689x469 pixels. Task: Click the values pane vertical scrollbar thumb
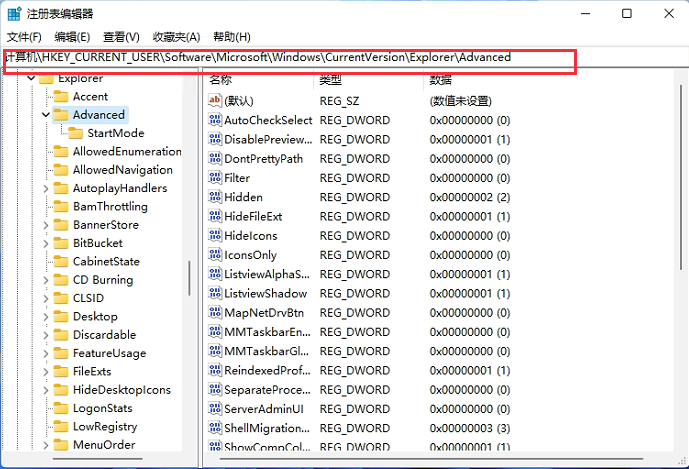[x=681, y=178]
